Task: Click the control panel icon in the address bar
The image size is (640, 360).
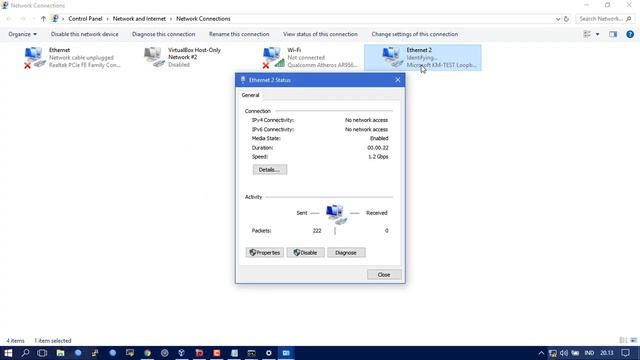Action: click(x=55, y=19)
